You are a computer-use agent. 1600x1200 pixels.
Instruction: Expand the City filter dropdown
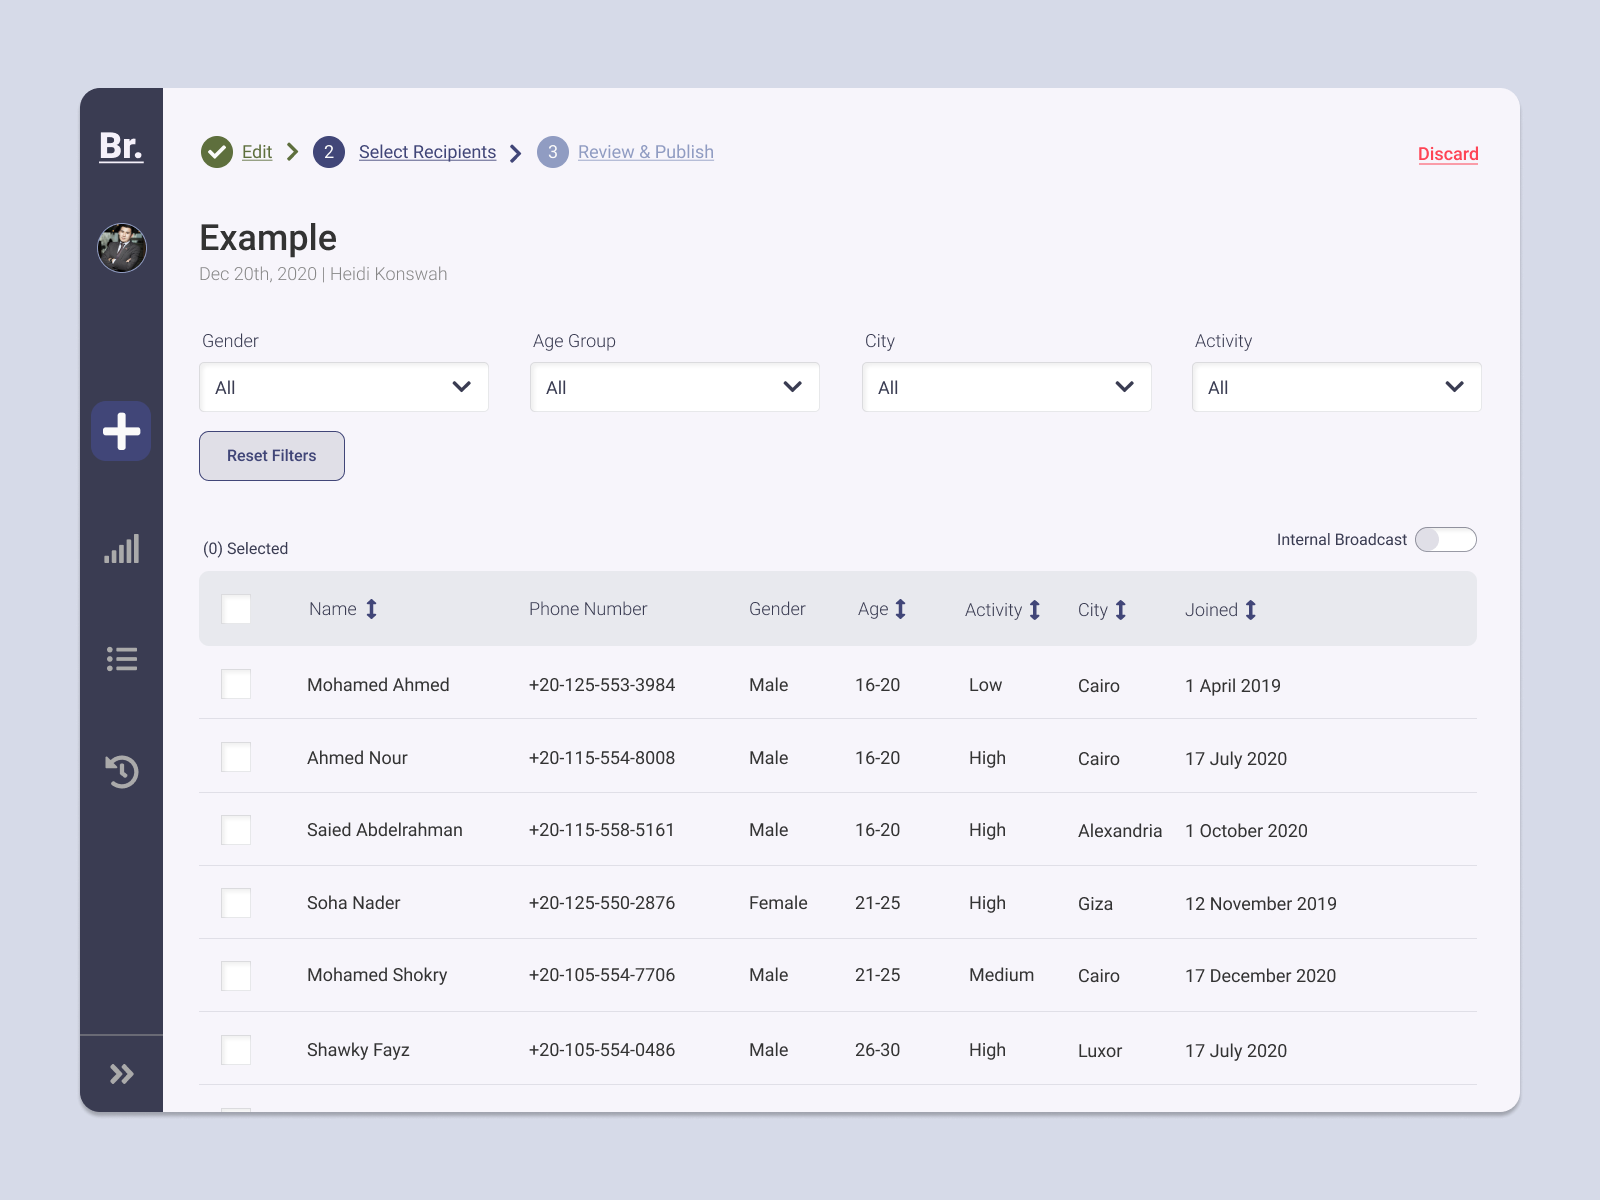tap(1006, 387)
